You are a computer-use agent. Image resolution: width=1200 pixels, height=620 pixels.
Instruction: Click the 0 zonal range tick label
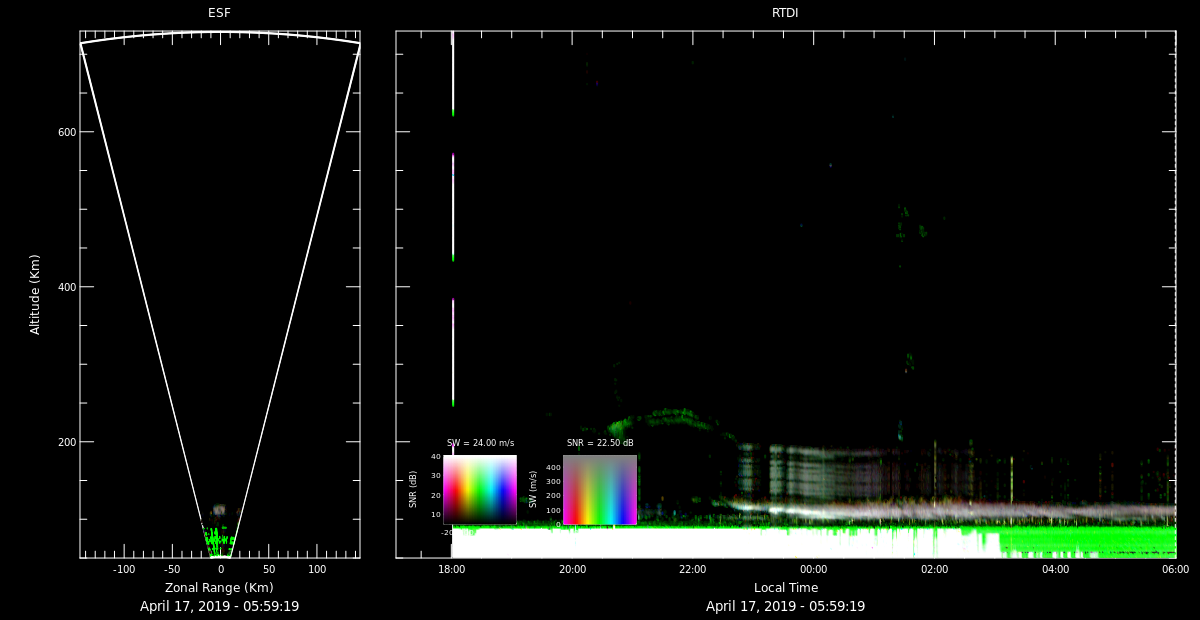[221, 569]
